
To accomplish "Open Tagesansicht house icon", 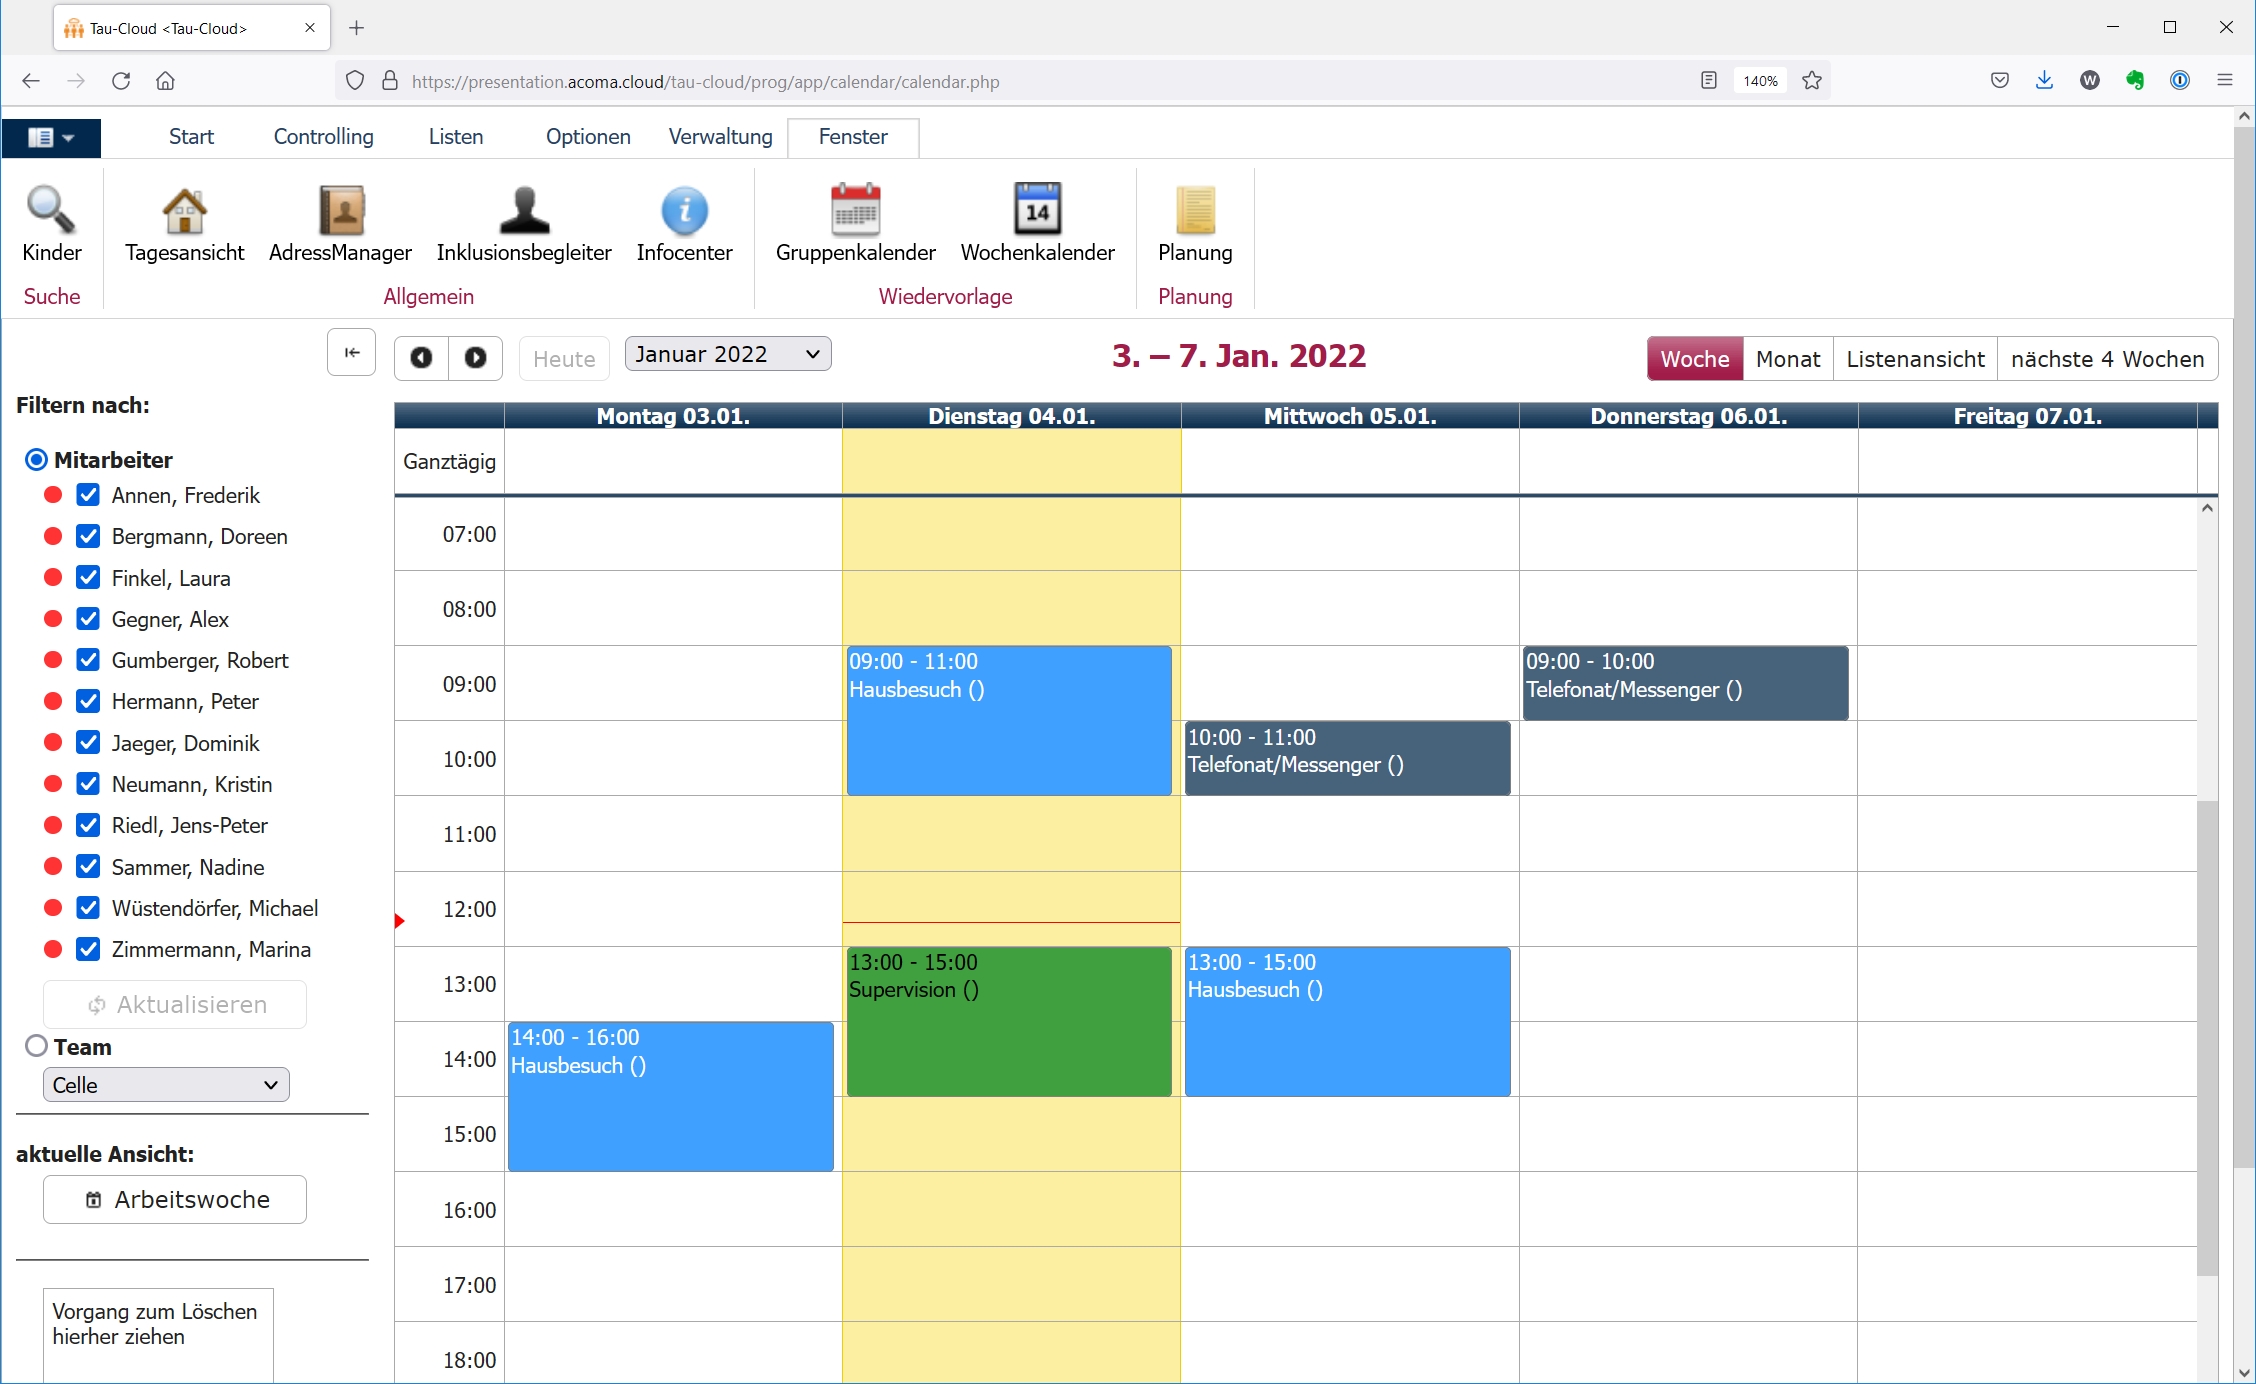I will tap(184, 211).
